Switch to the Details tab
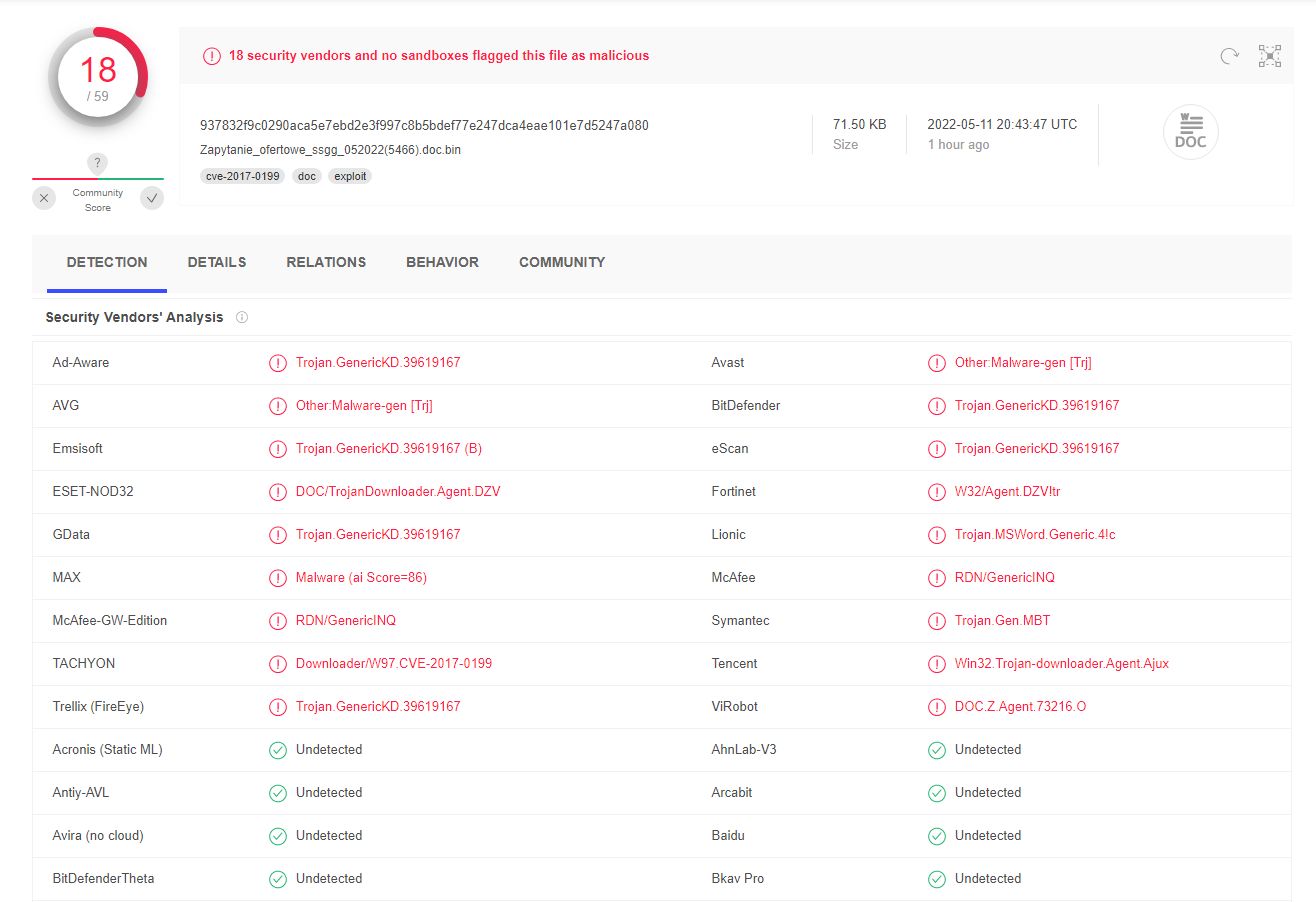1316x902 pixels. 217,262
